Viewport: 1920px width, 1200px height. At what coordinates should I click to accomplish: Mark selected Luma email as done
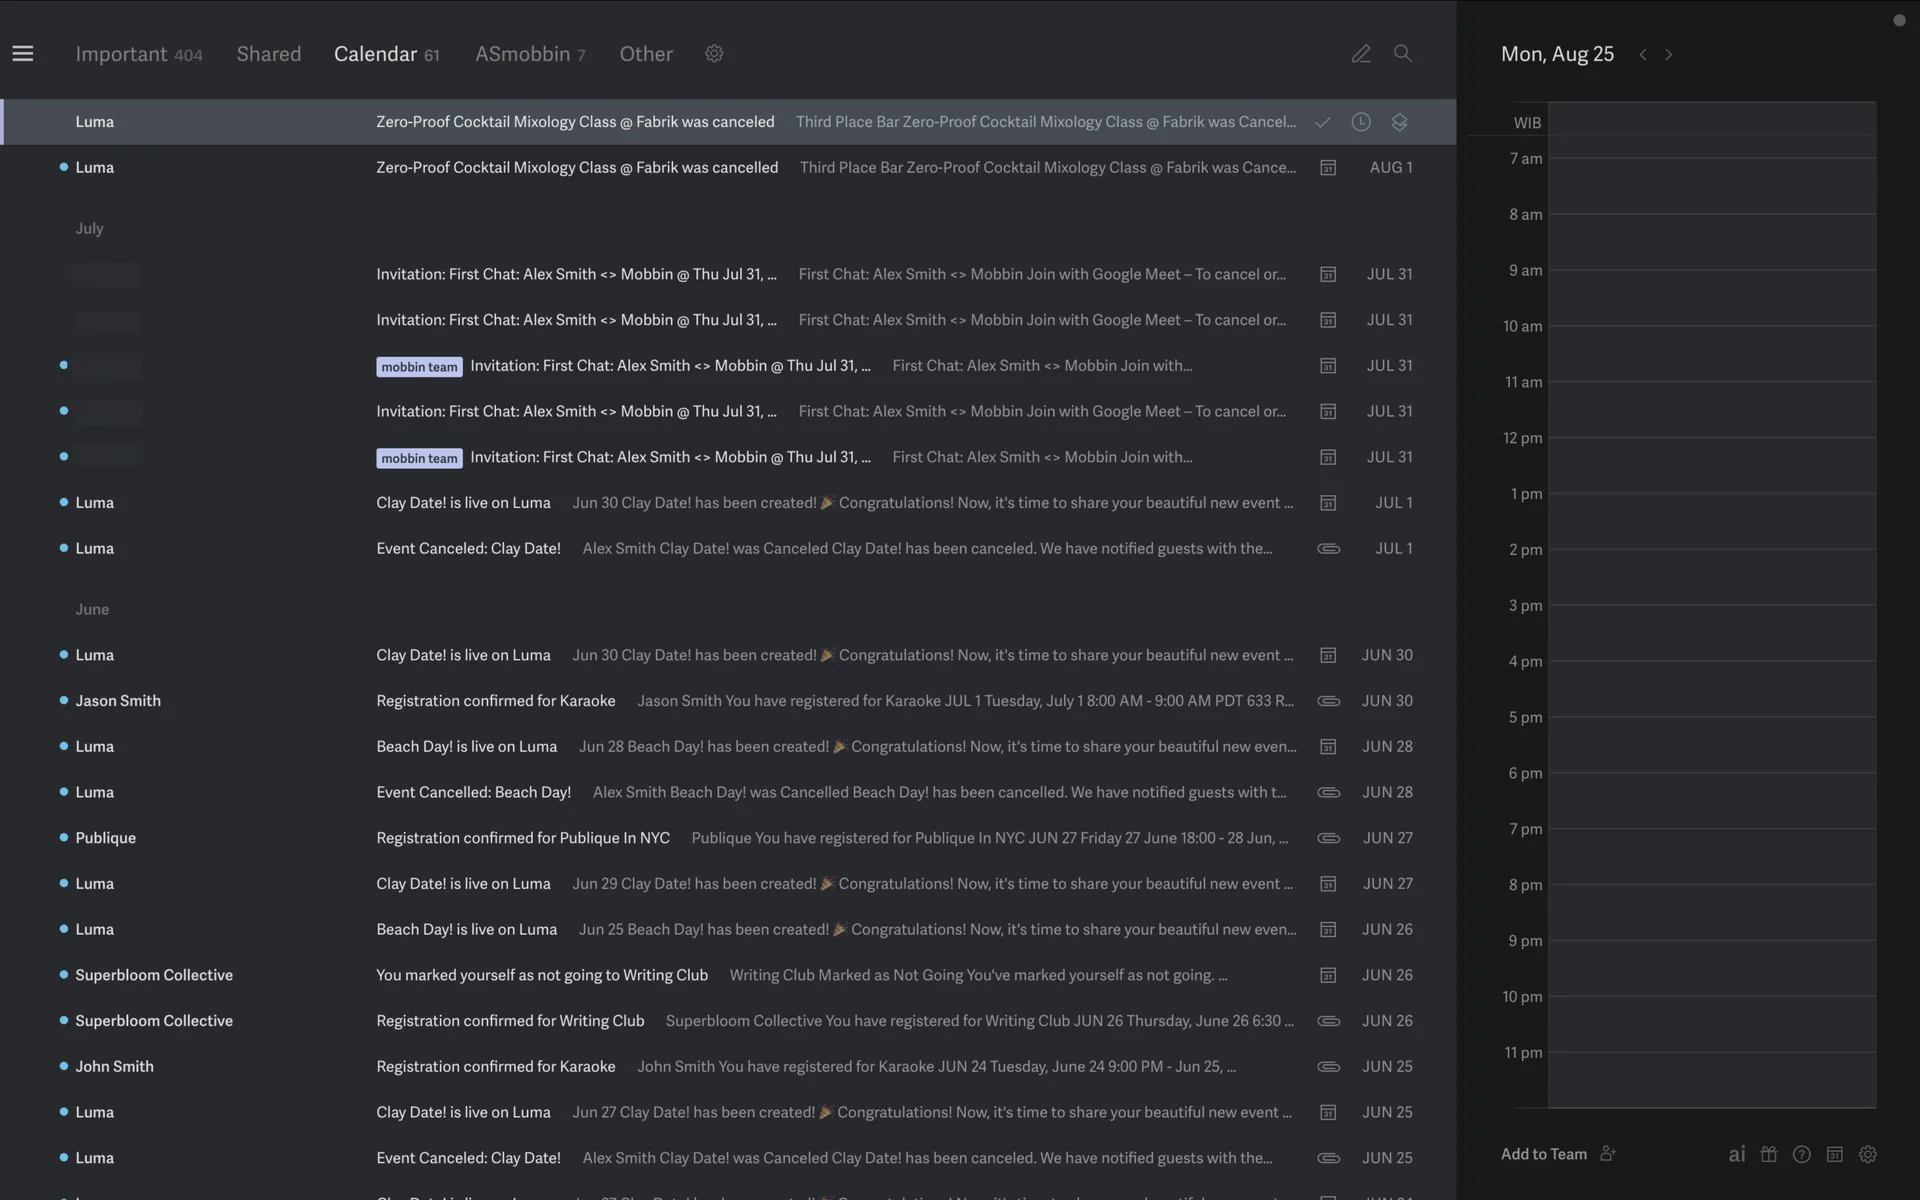point(1323,122)
